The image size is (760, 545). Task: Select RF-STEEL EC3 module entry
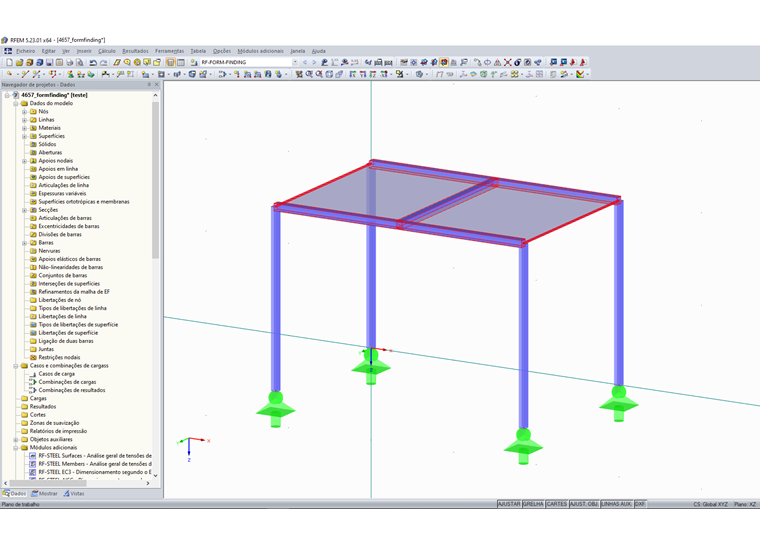95,472
